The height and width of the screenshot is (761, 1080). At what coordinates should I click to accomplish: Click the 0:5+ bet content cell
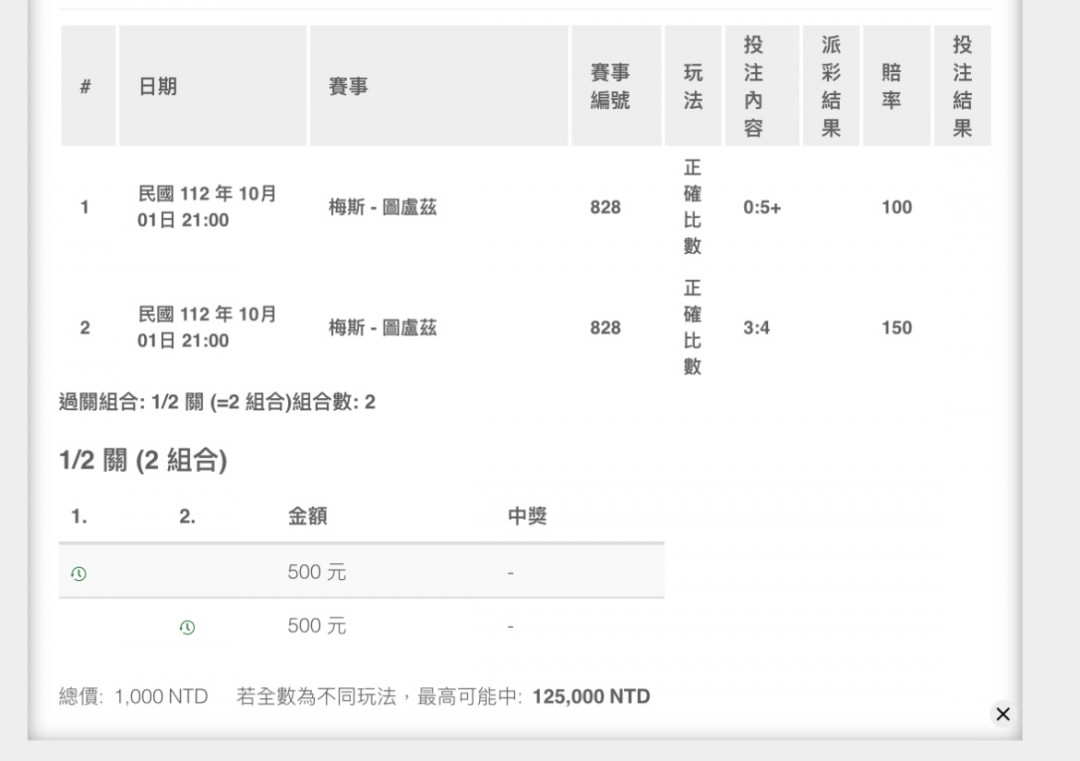point(762,207)
